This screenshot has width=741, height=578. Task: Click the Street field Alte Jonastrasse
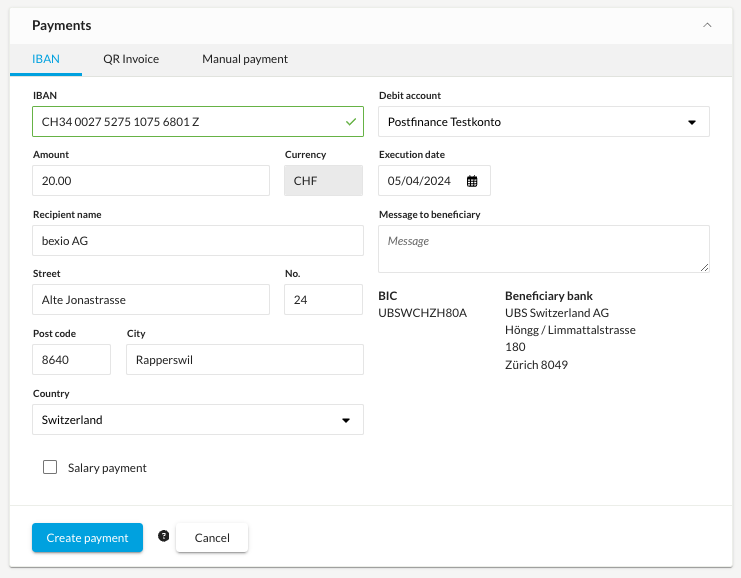151,300
